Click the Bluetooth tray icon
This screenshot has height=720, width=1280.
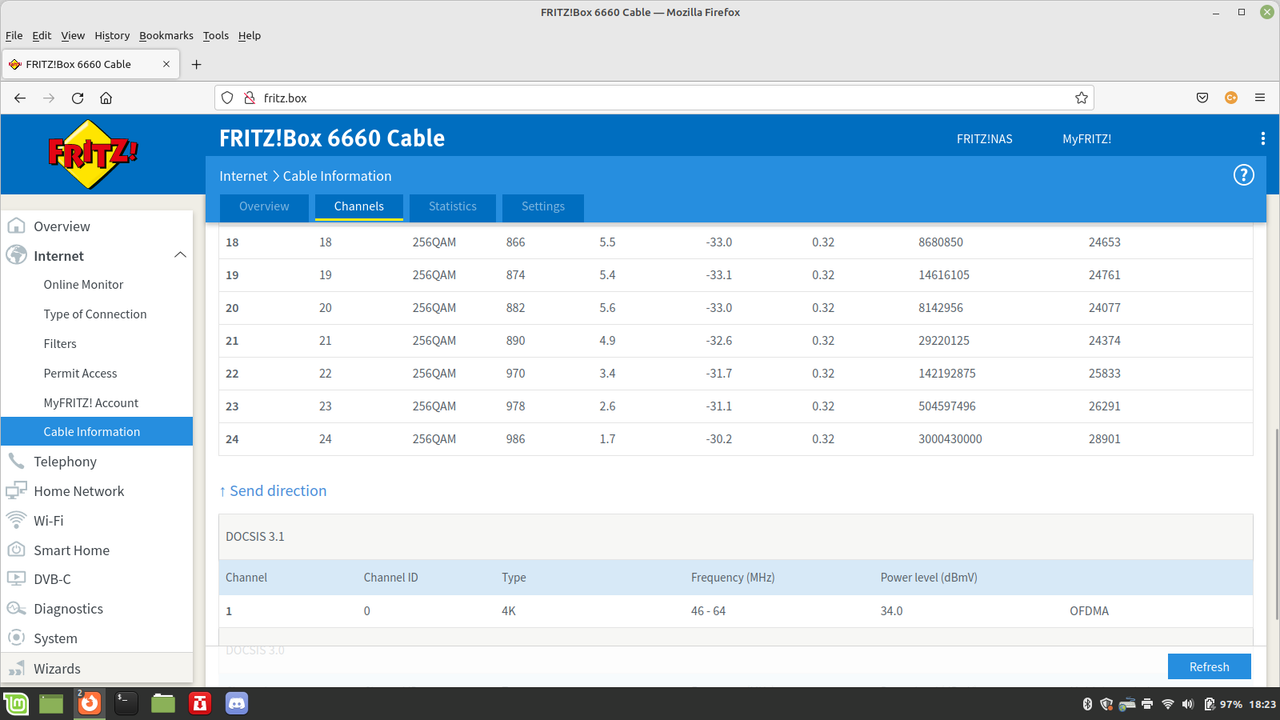[1088, 704]
